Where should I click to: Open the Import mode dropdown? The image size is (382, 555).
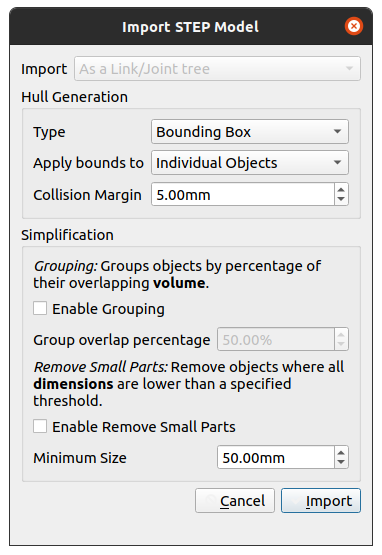click(x=217, y=69)
